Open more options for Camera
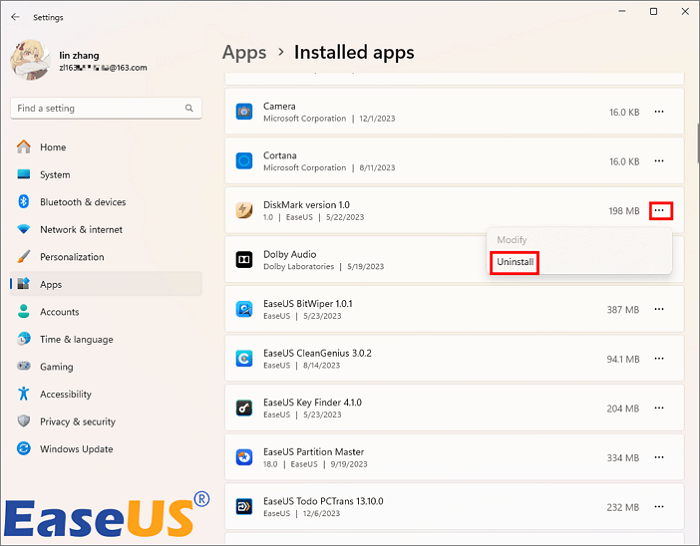 point(659,112)
